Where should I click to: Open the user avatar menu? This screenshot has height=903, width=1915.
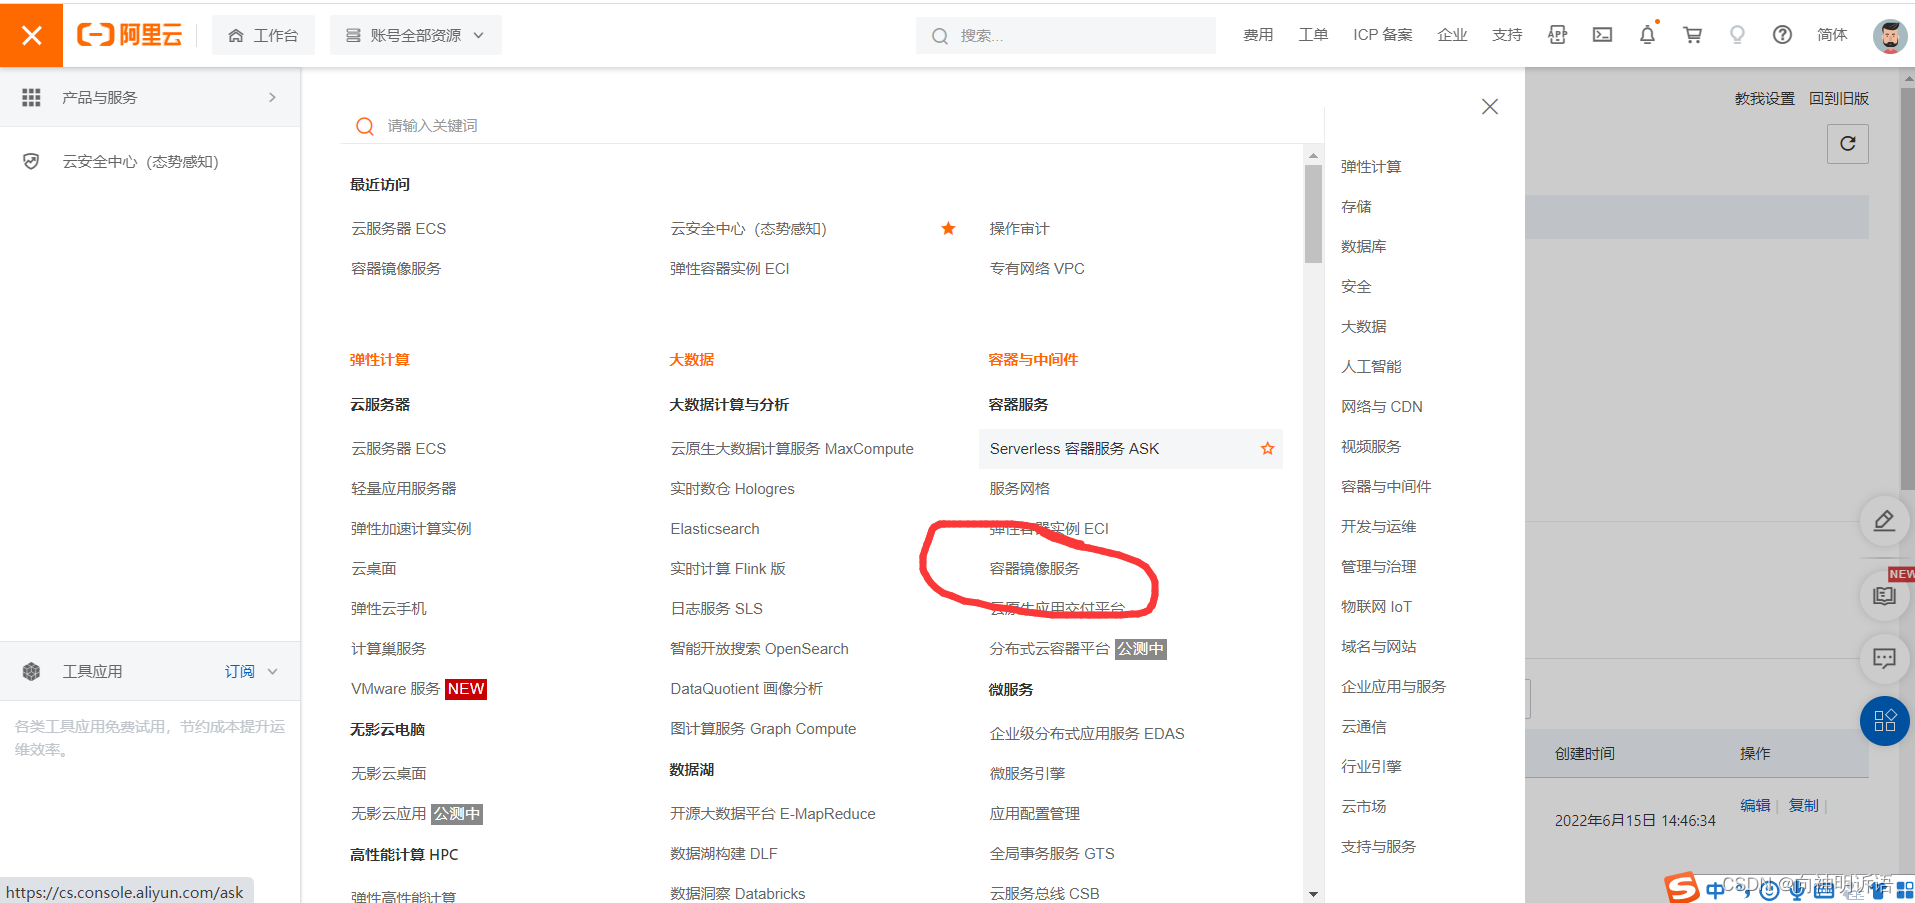tap(1889, 36)
